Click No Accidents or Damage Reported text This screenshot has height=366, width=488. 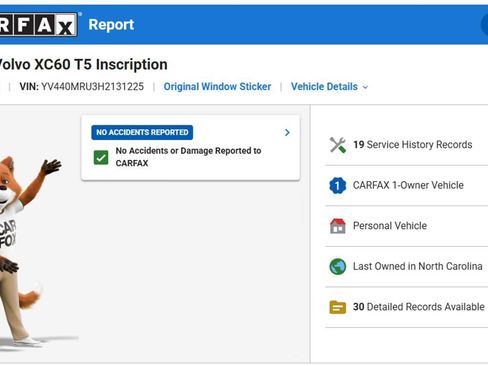point(188,157)
